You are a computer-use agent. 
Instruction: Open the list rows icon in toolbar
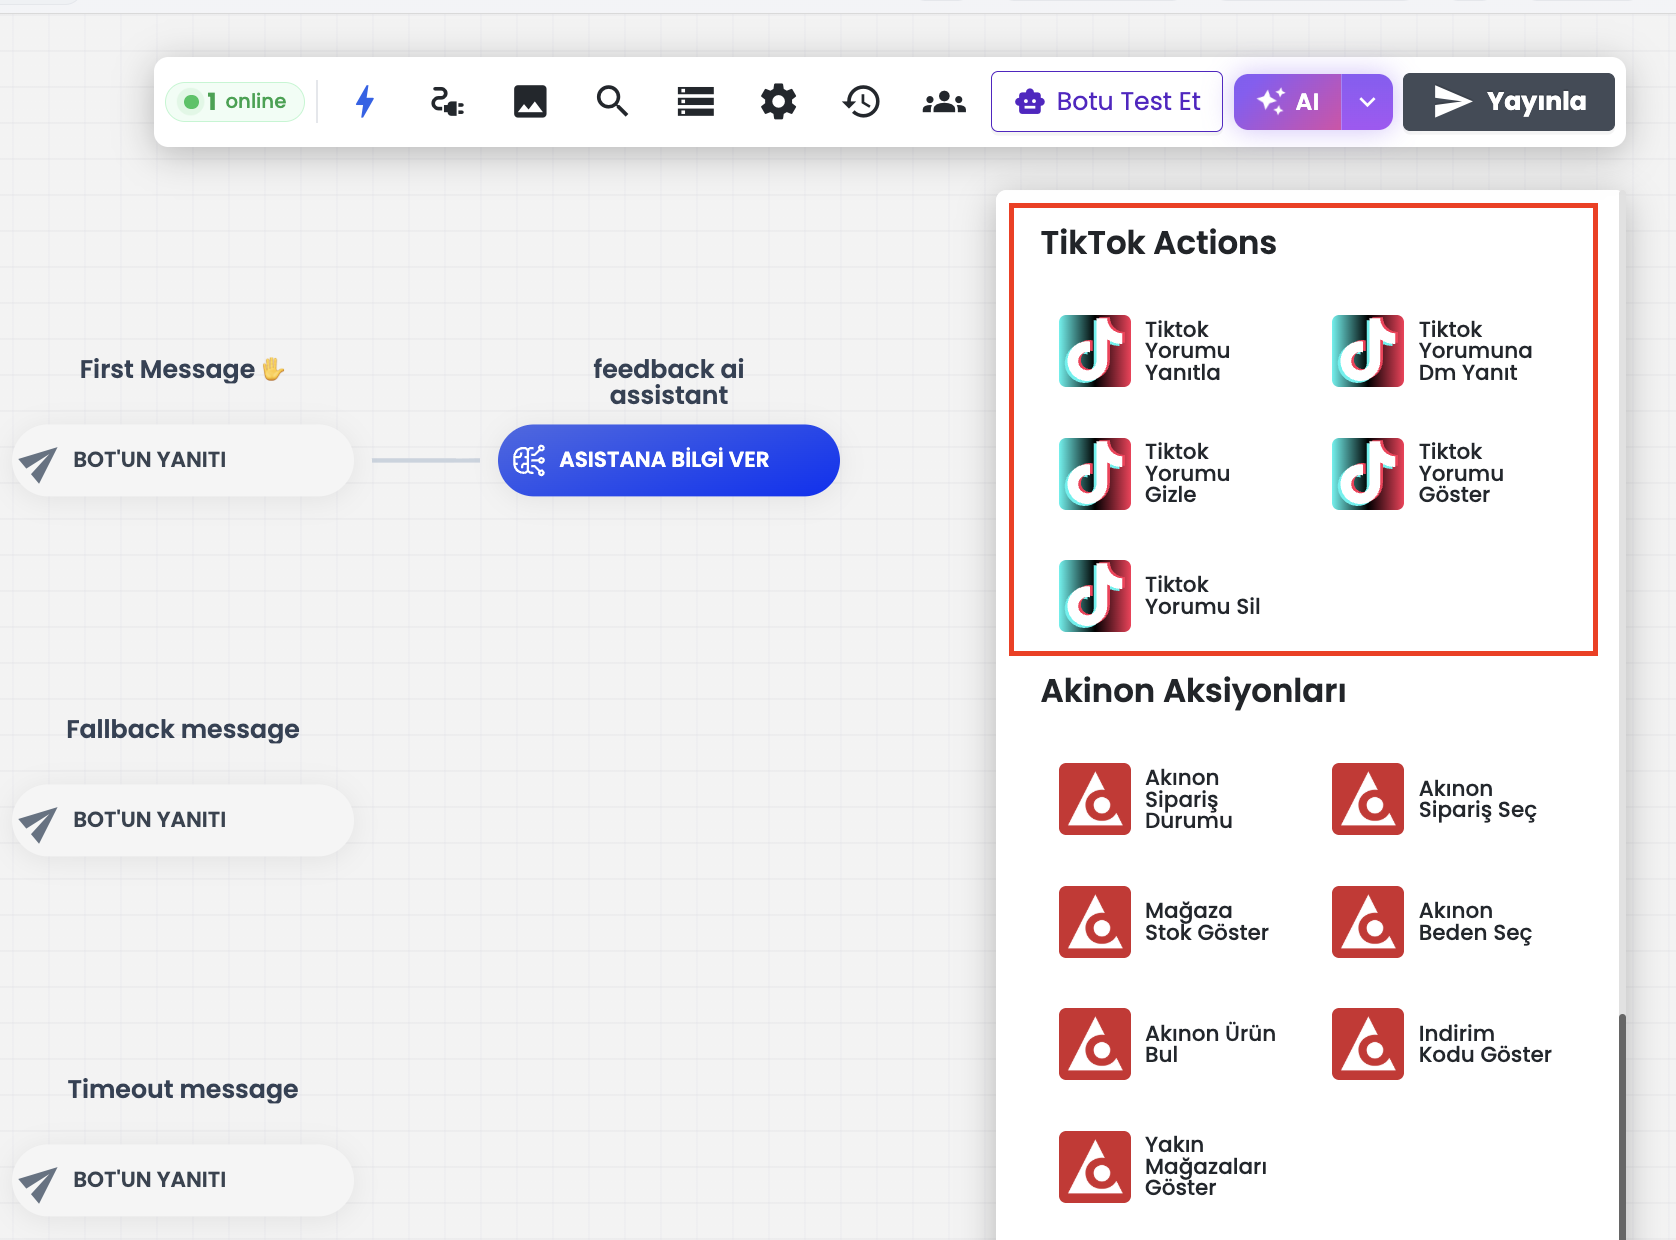click(695, 101)
